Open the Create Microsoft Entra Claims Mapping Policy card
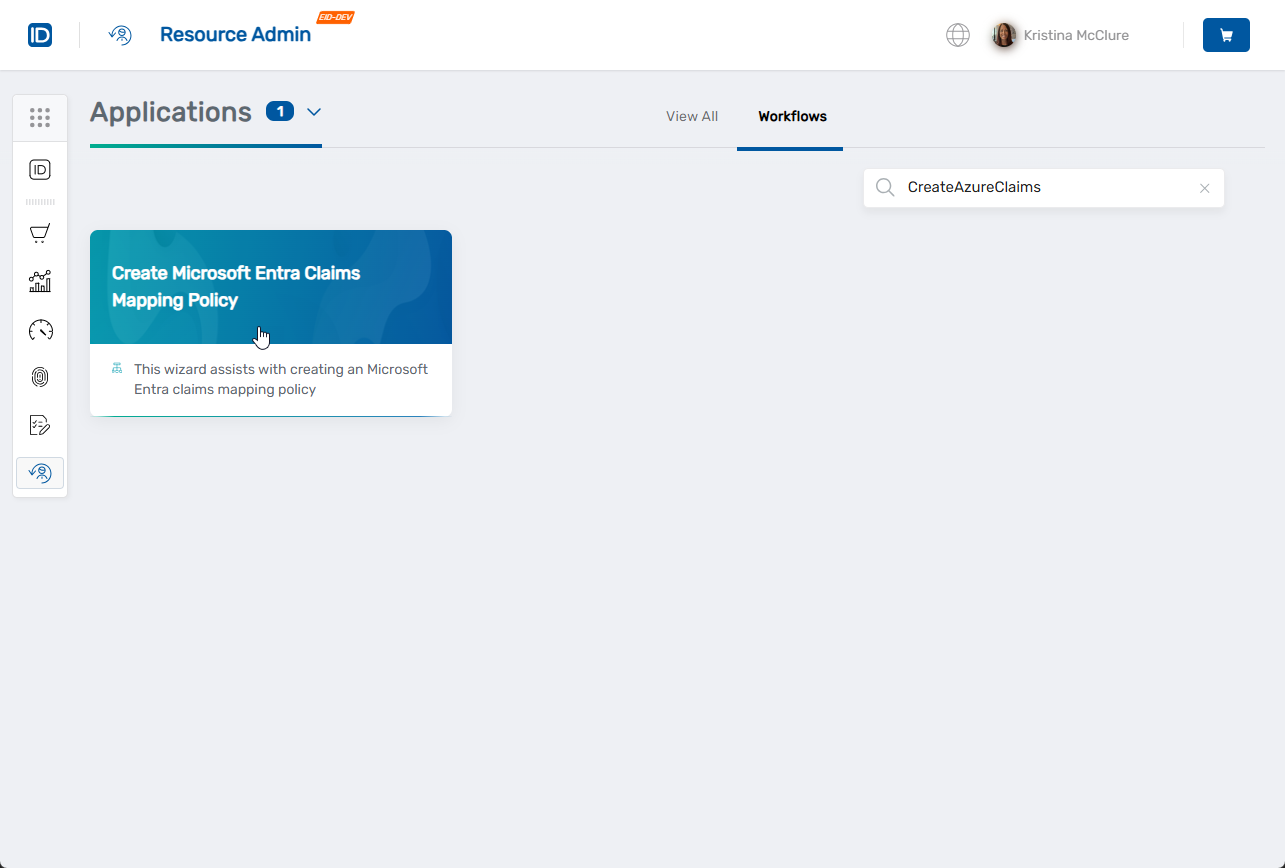 coord(270,322)
